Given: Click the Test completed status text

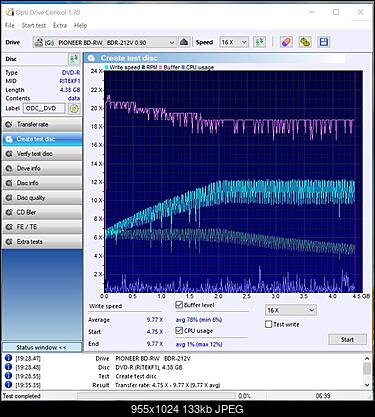Looking at the screenshot, I should coord(22,396).
